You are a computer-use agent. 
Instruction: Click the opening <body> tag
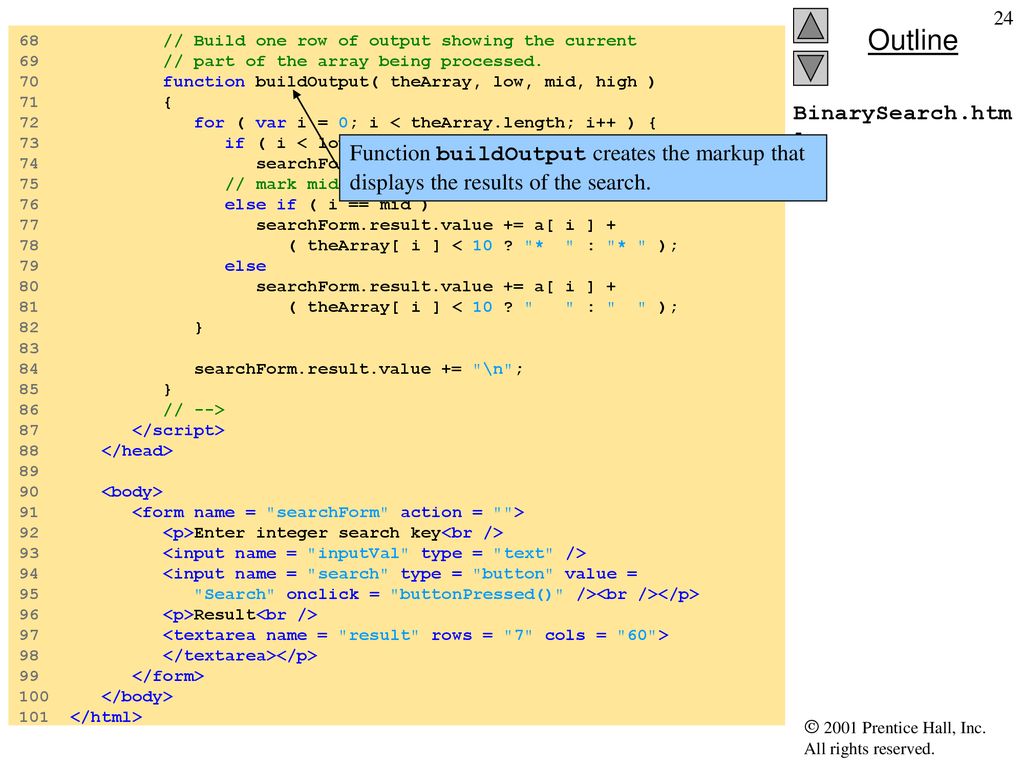click(132, 492)
